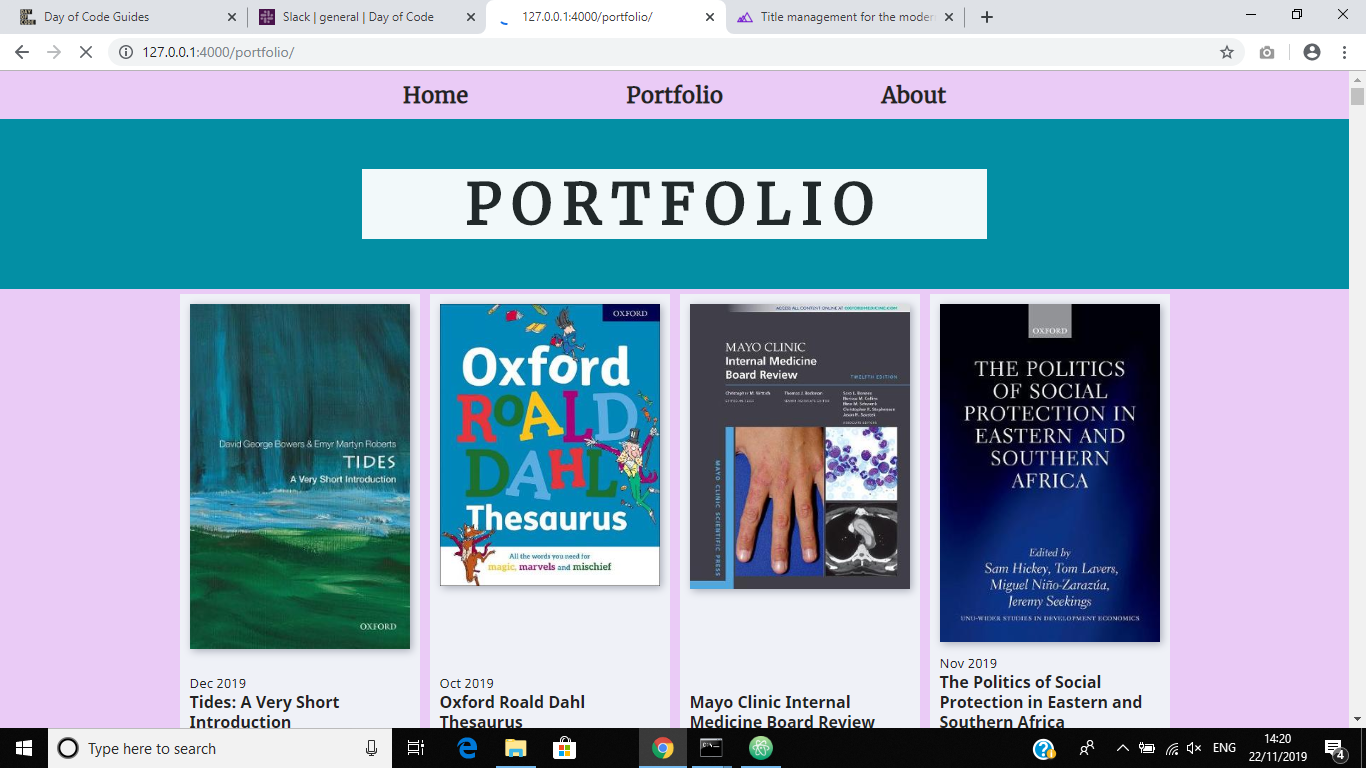The image size is (1366, 768).
Task: Stop loading the page
Action: pyautogui.click(x=85, y=52)
